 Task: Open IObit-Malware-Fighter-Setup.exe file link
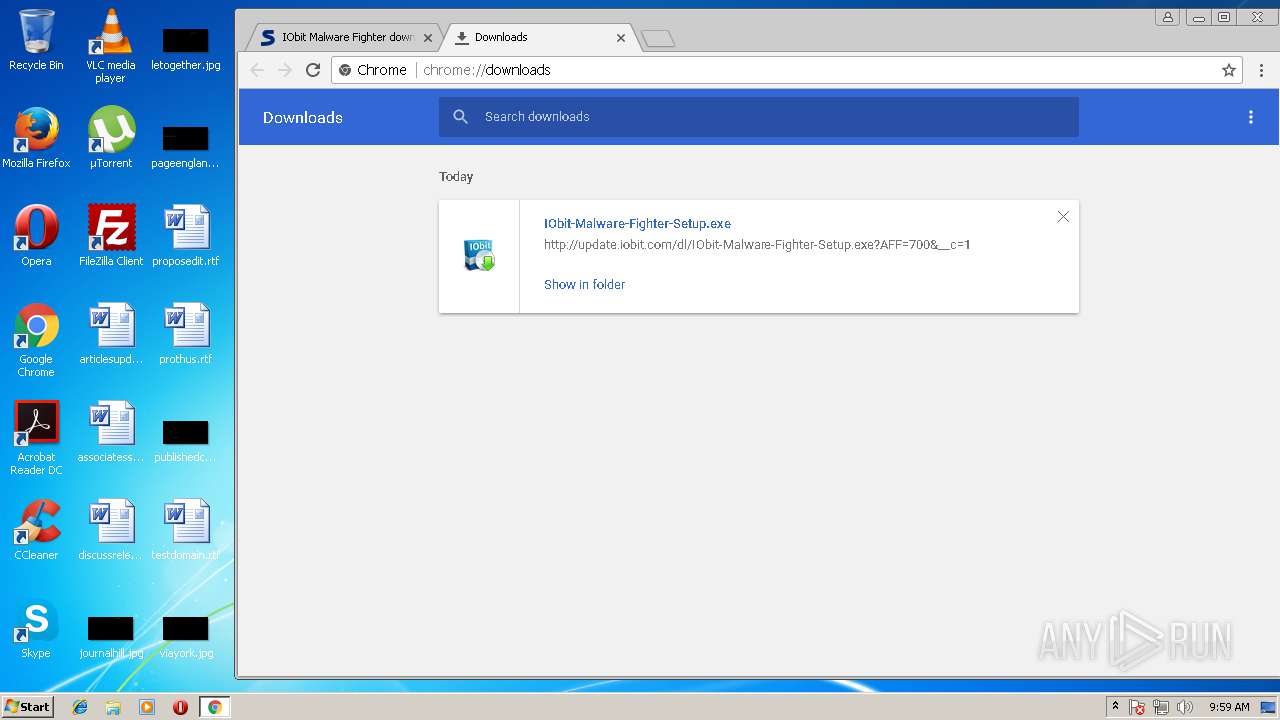pyautogui.click(x=637, y=224)
